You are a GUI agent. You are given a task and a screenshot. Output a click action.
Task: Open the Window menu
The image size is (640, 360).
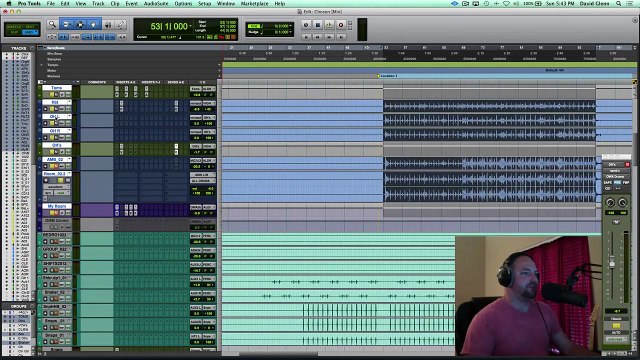(226, 3)
